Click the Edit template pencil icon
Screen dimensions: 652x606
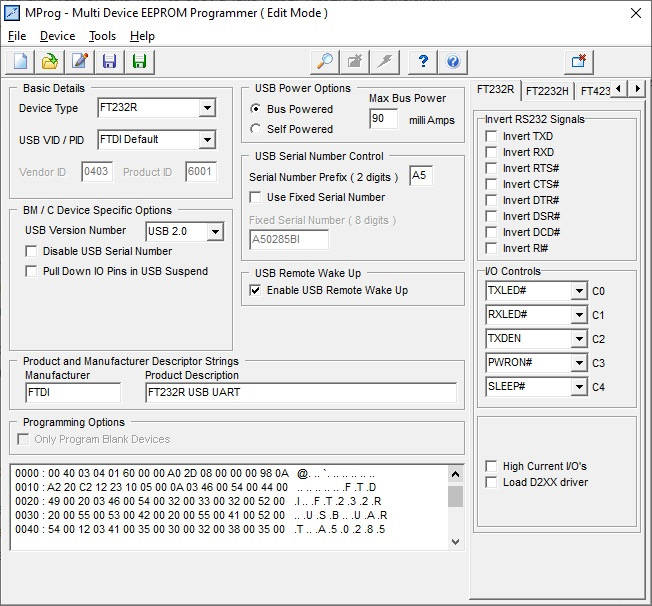coord(80,62)
